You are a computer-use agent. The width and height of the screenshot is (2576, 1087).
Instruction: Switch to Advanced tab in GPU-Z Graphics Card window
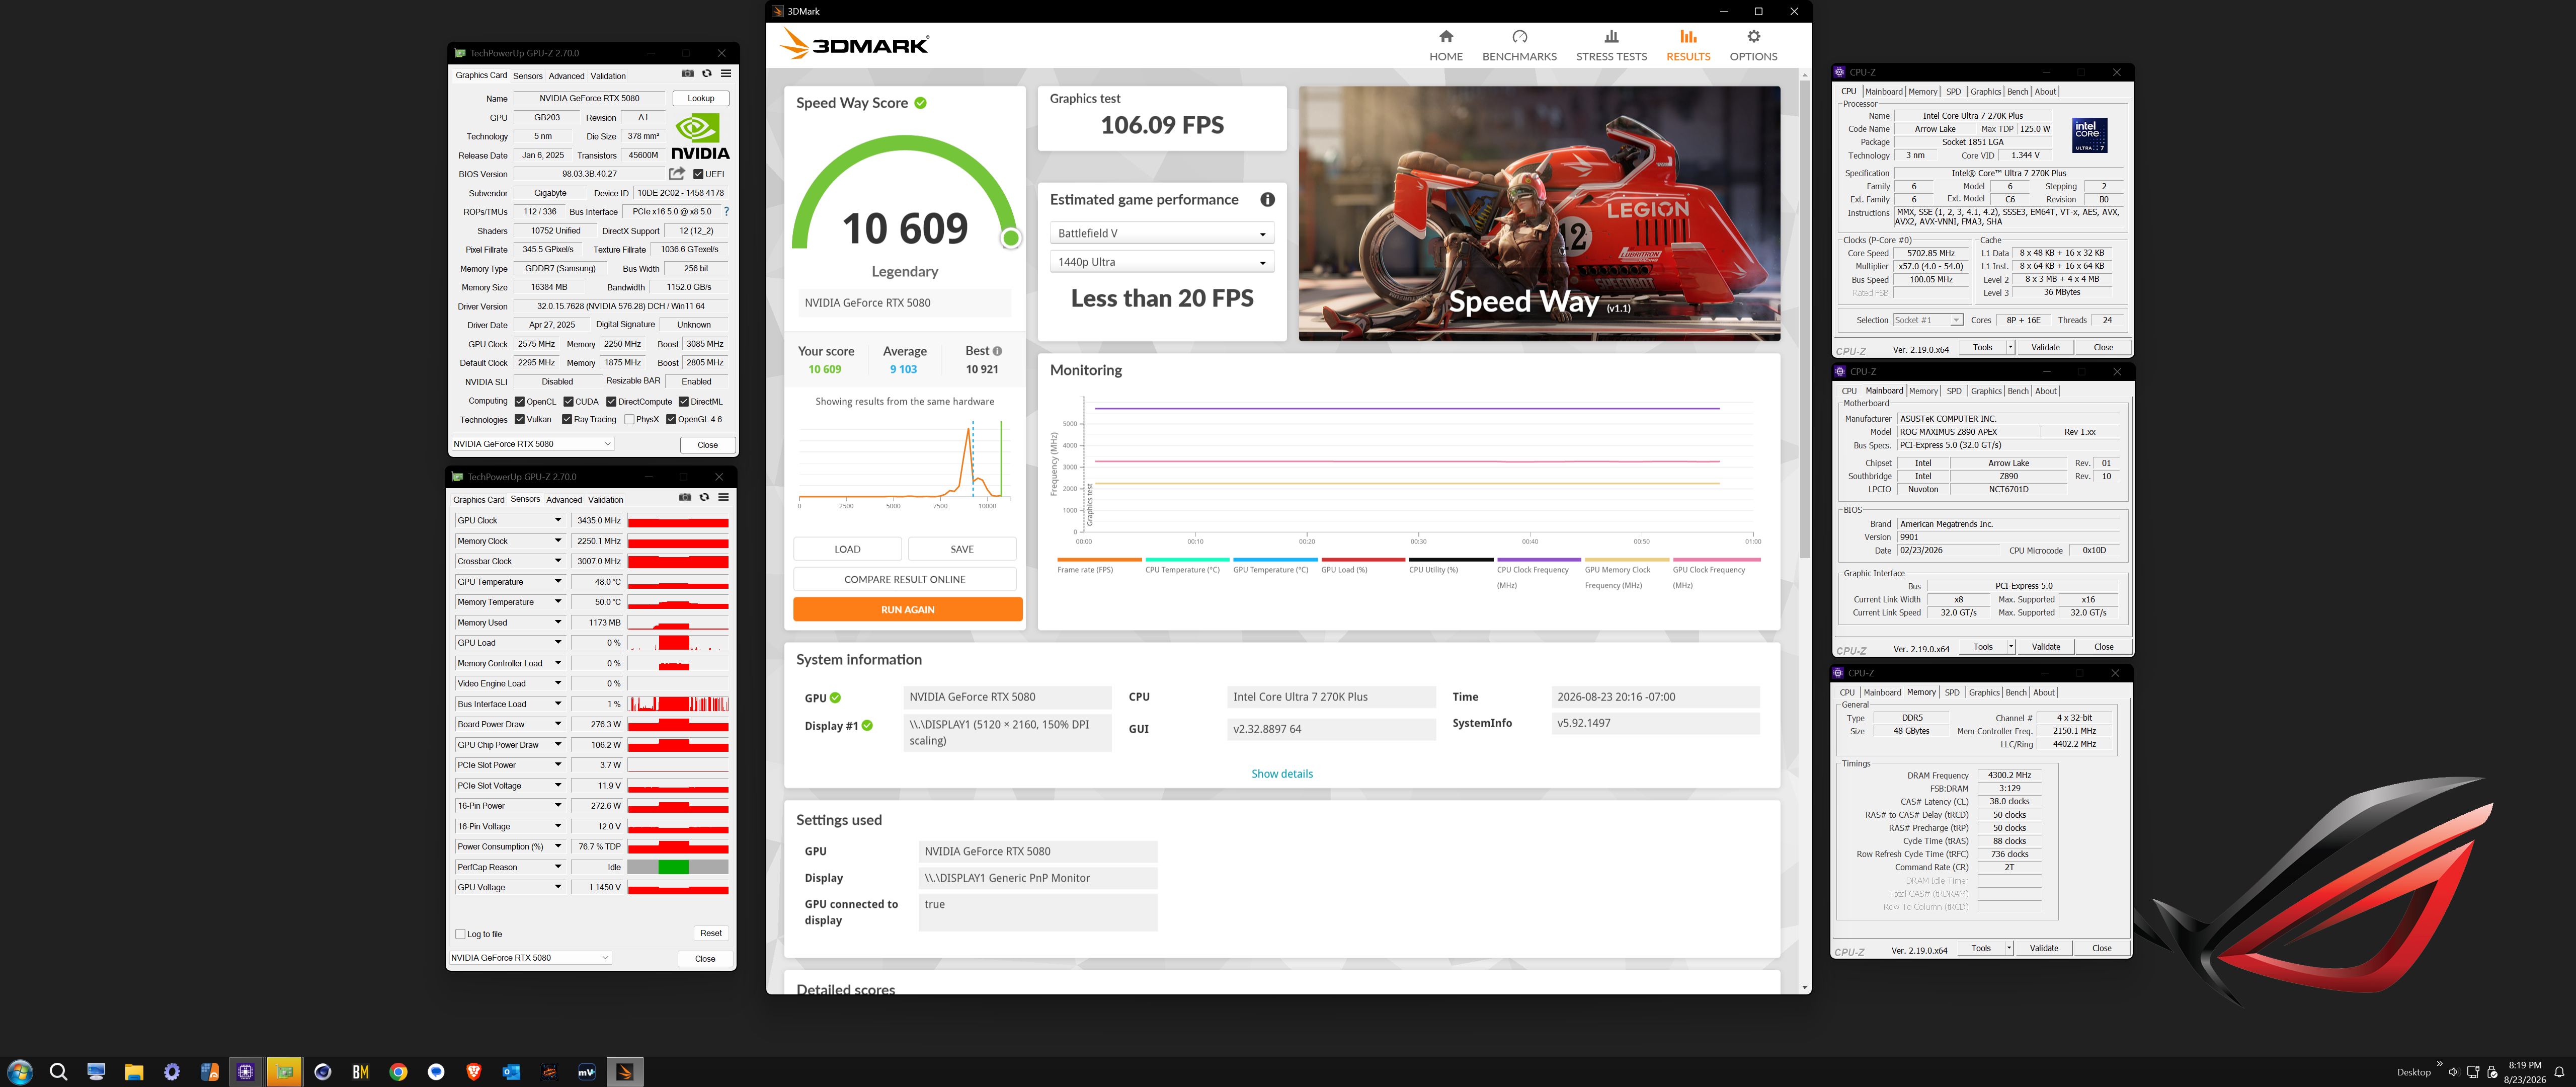(x=566, y=76)
